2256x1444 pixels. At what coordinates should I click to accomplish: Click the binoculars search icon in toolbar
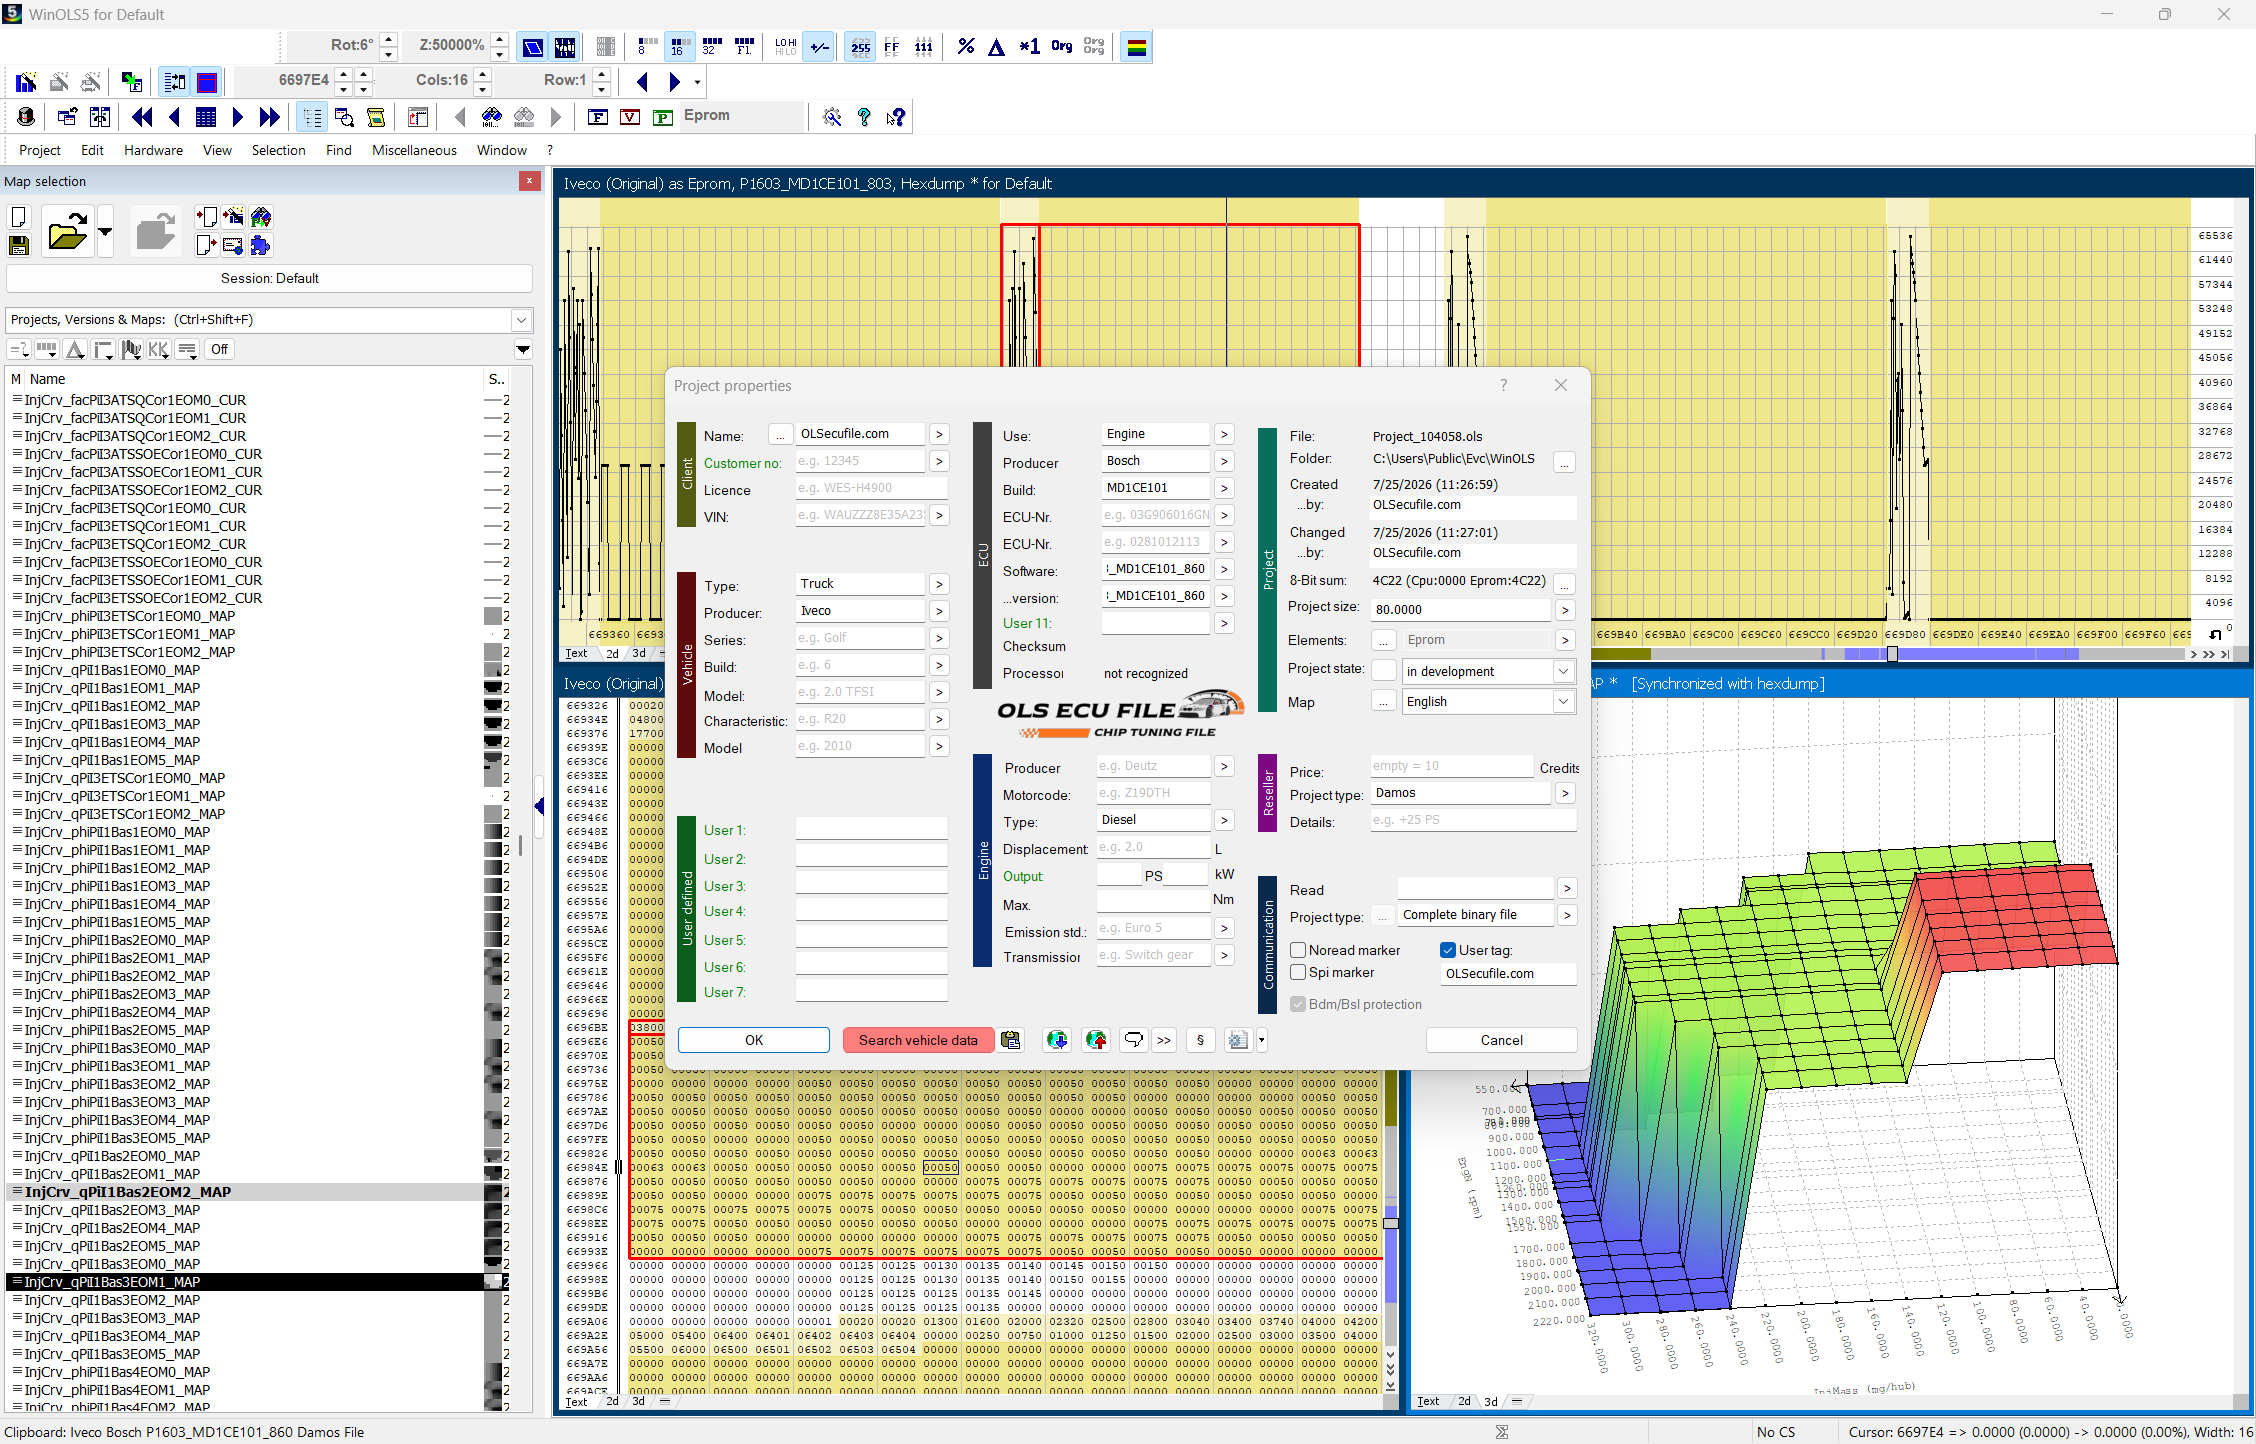click(x=491, y=117)
